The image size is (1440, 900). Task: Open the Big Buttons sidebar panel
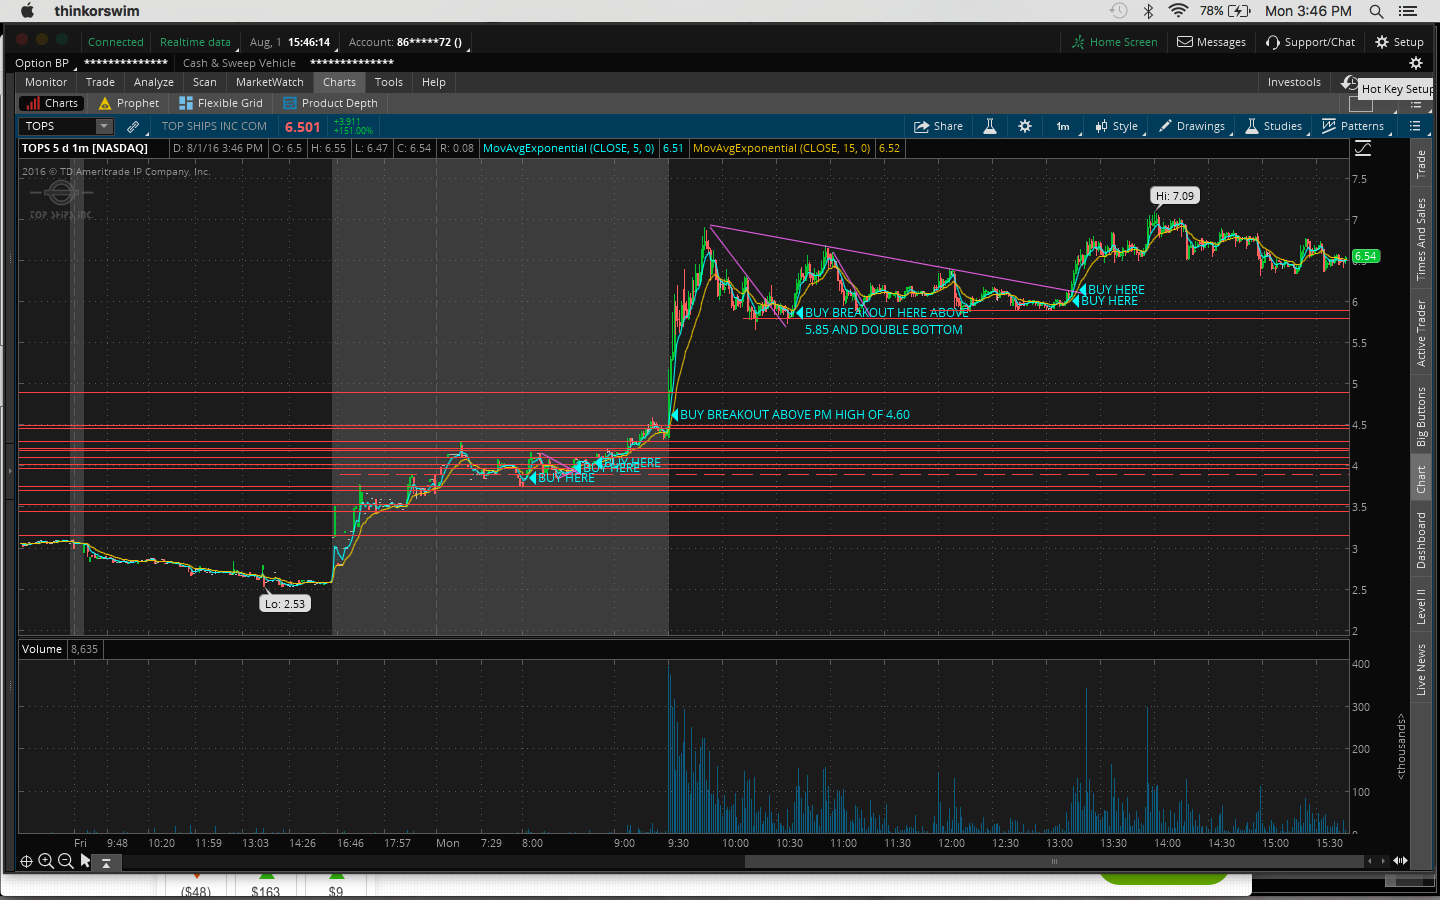pyautogui.click(x=1421, y=417)
